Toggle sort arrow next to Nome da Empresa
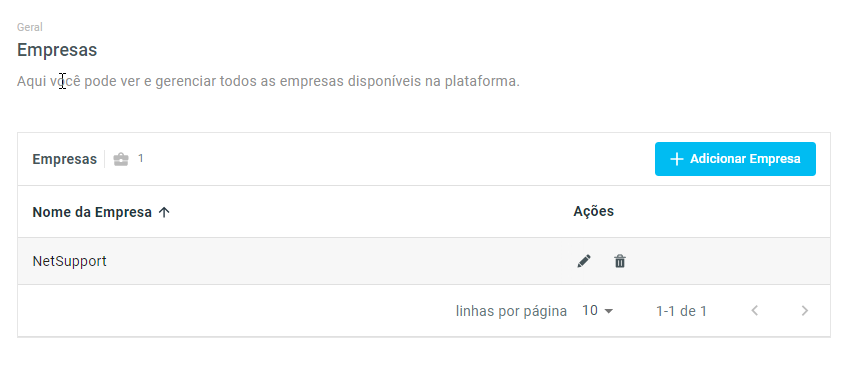 point(164,212)
